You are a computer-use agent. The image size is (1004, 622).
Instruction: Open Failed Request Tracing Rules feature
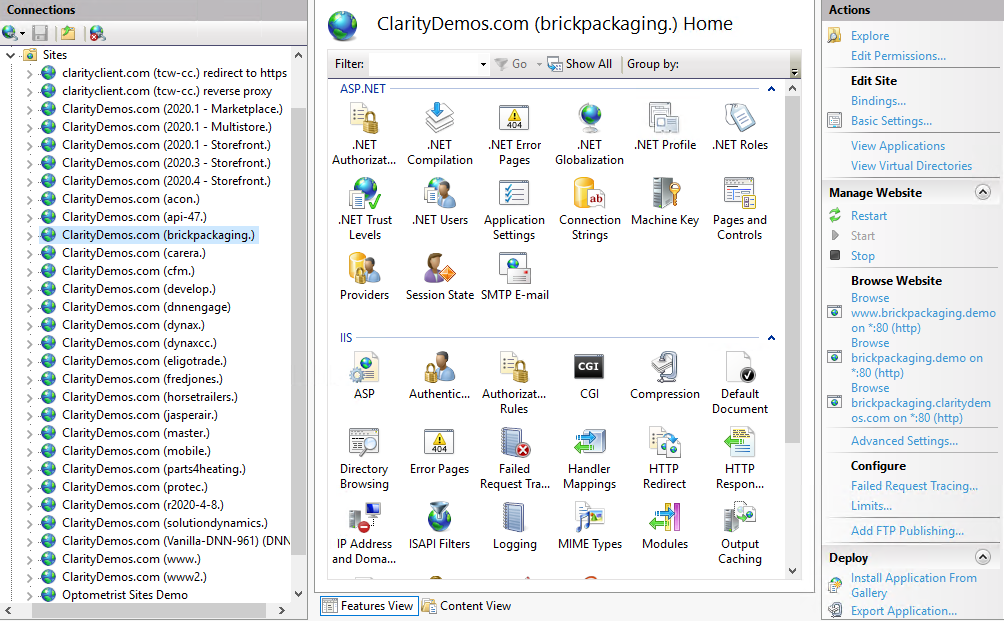click(514, 459)
